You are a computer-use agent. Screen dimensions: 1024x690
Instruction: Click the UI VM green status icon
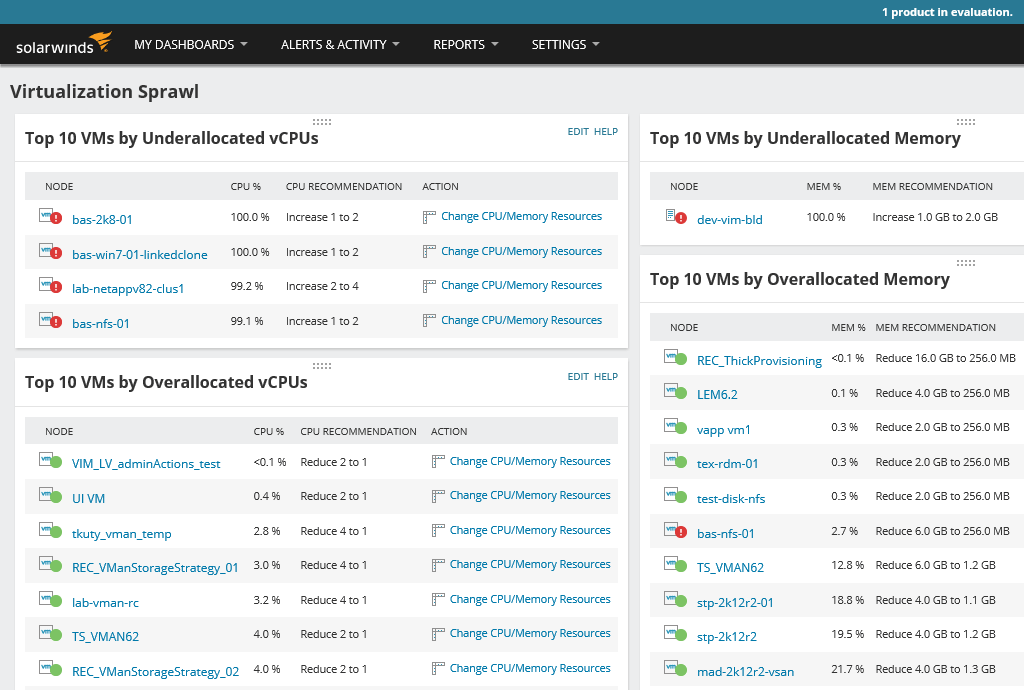click(x=50, y=496)
